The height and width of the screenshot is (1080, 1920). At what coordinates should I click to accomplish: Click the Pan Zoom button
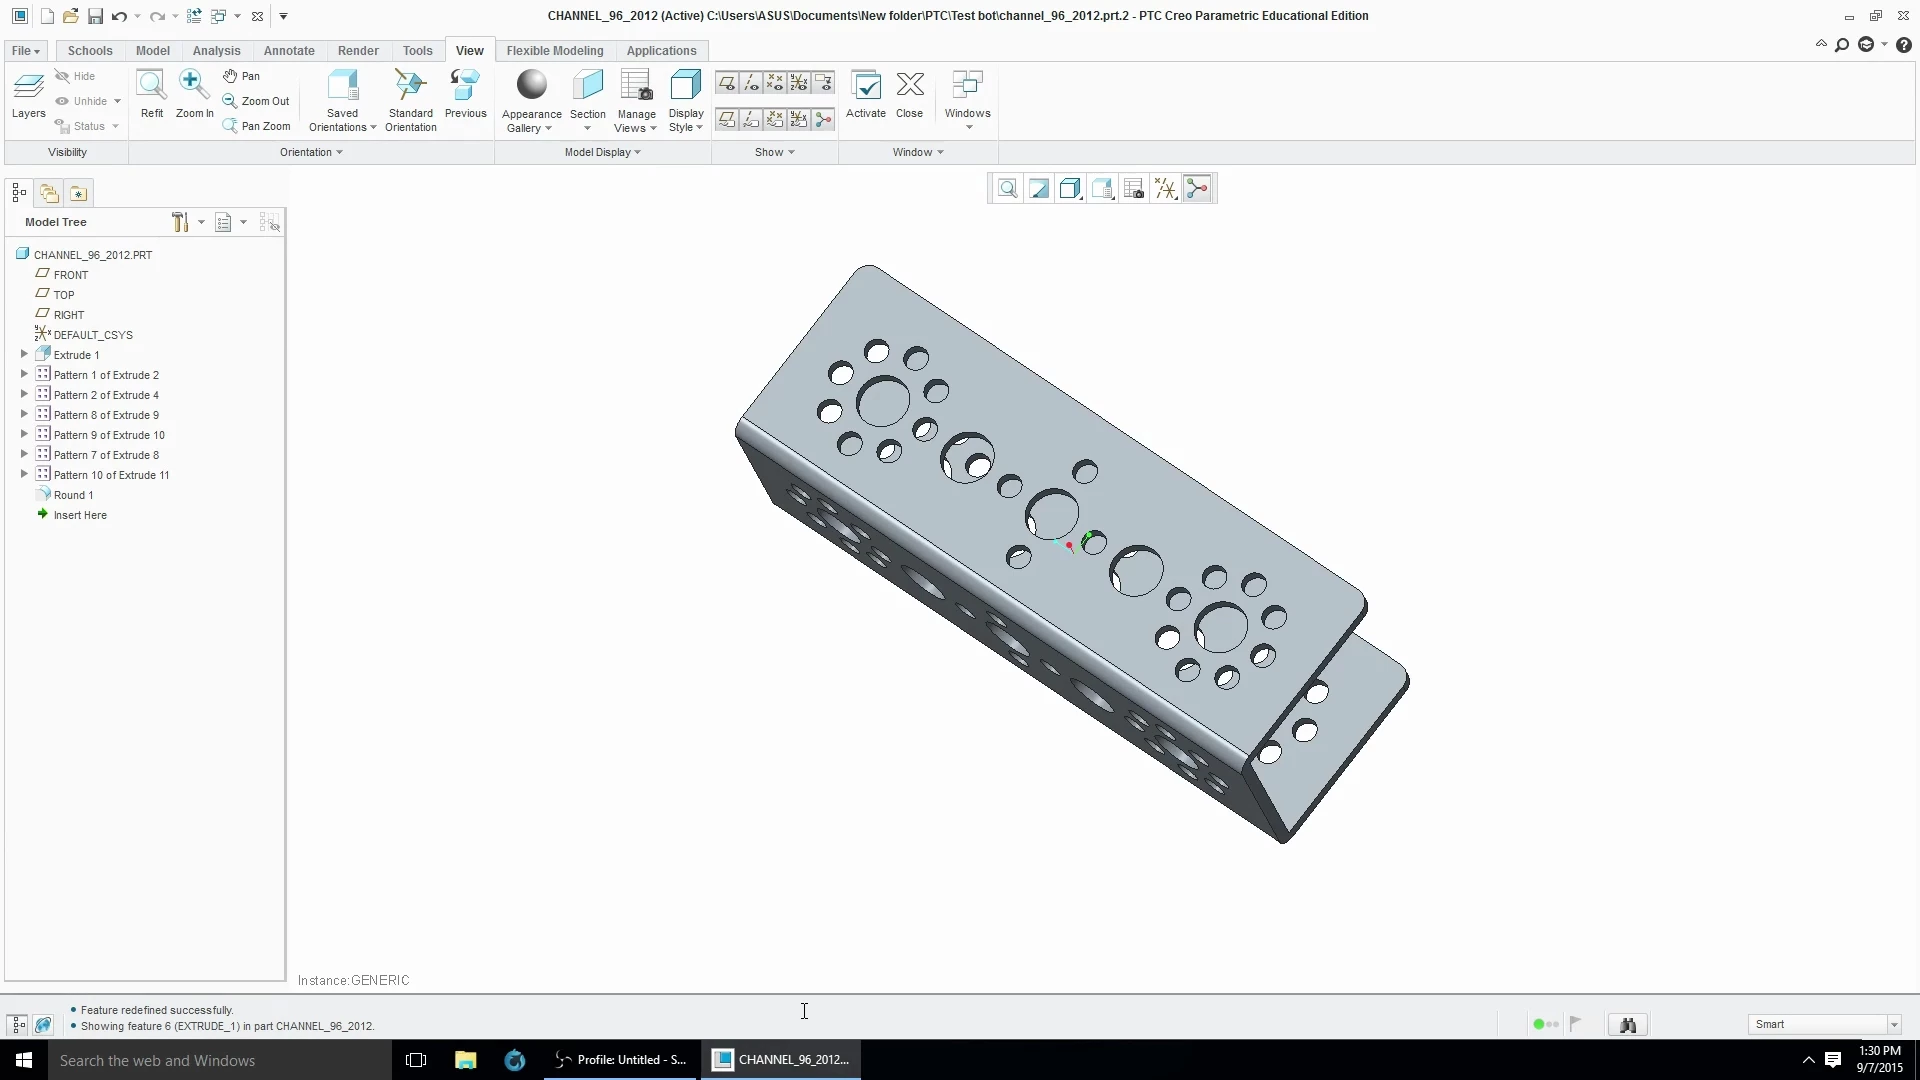257,126
